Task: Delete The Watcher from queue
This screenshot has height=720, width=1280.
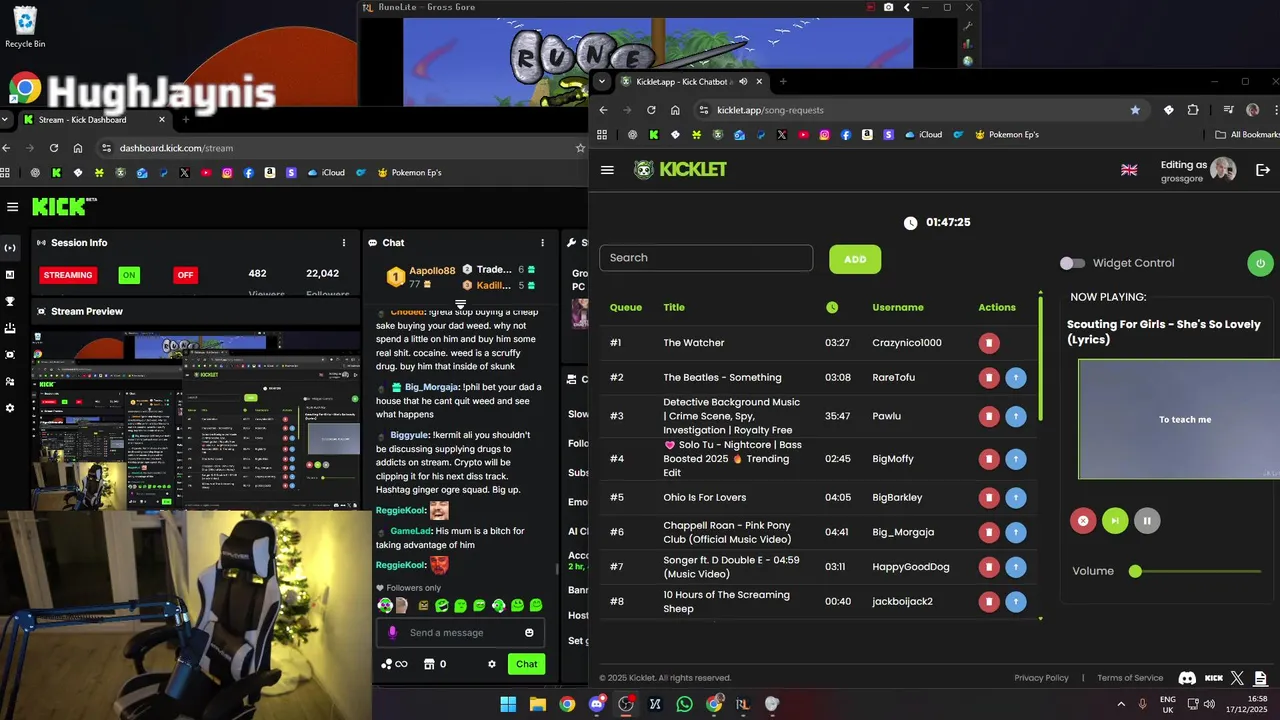Action: [989, 343]
